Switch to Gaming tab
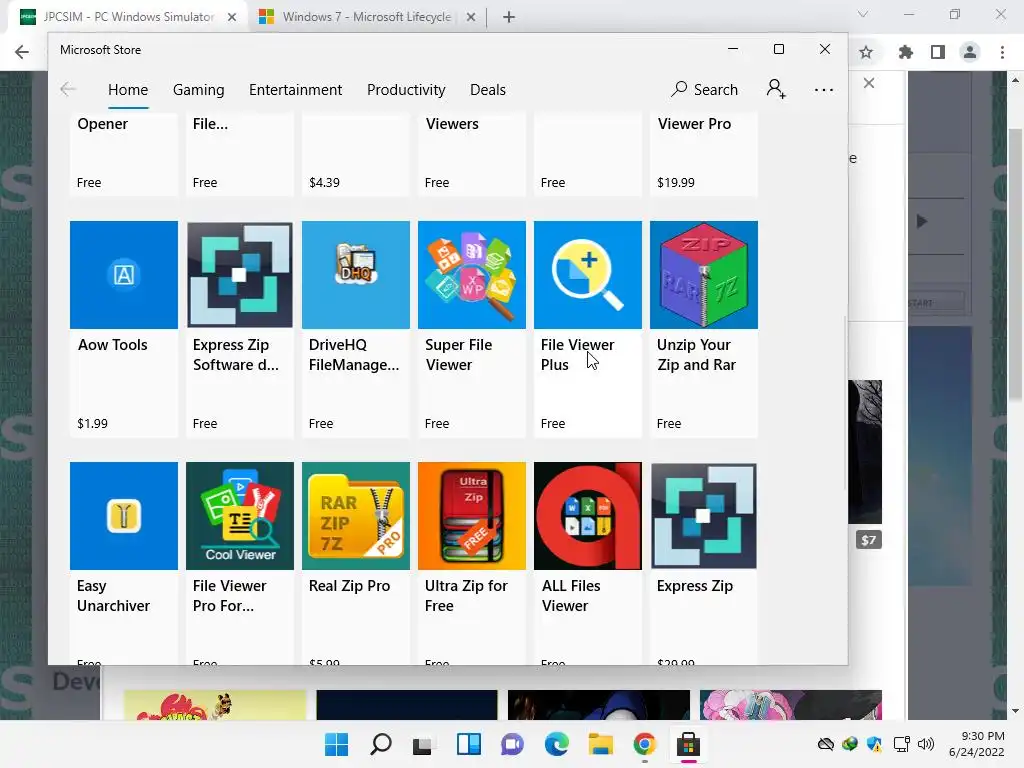The width and height of the screenshot is (1024, 768). (x=199, y=89)
